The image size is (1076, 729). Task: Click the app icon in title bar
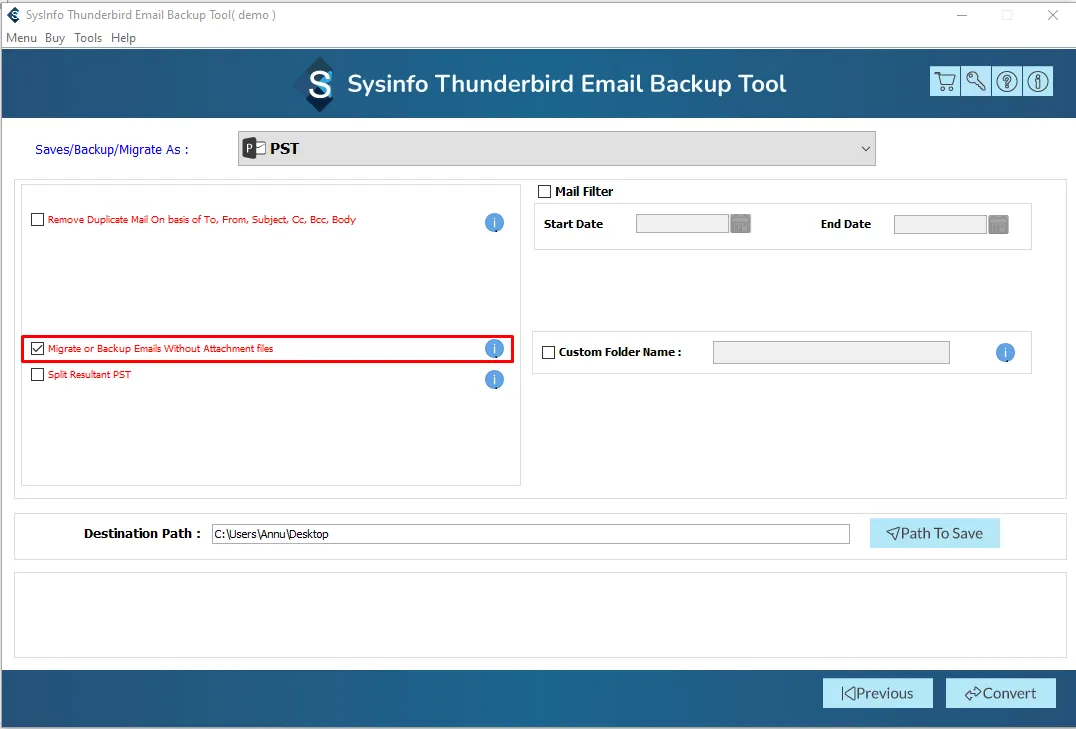(x=13, y=14)
